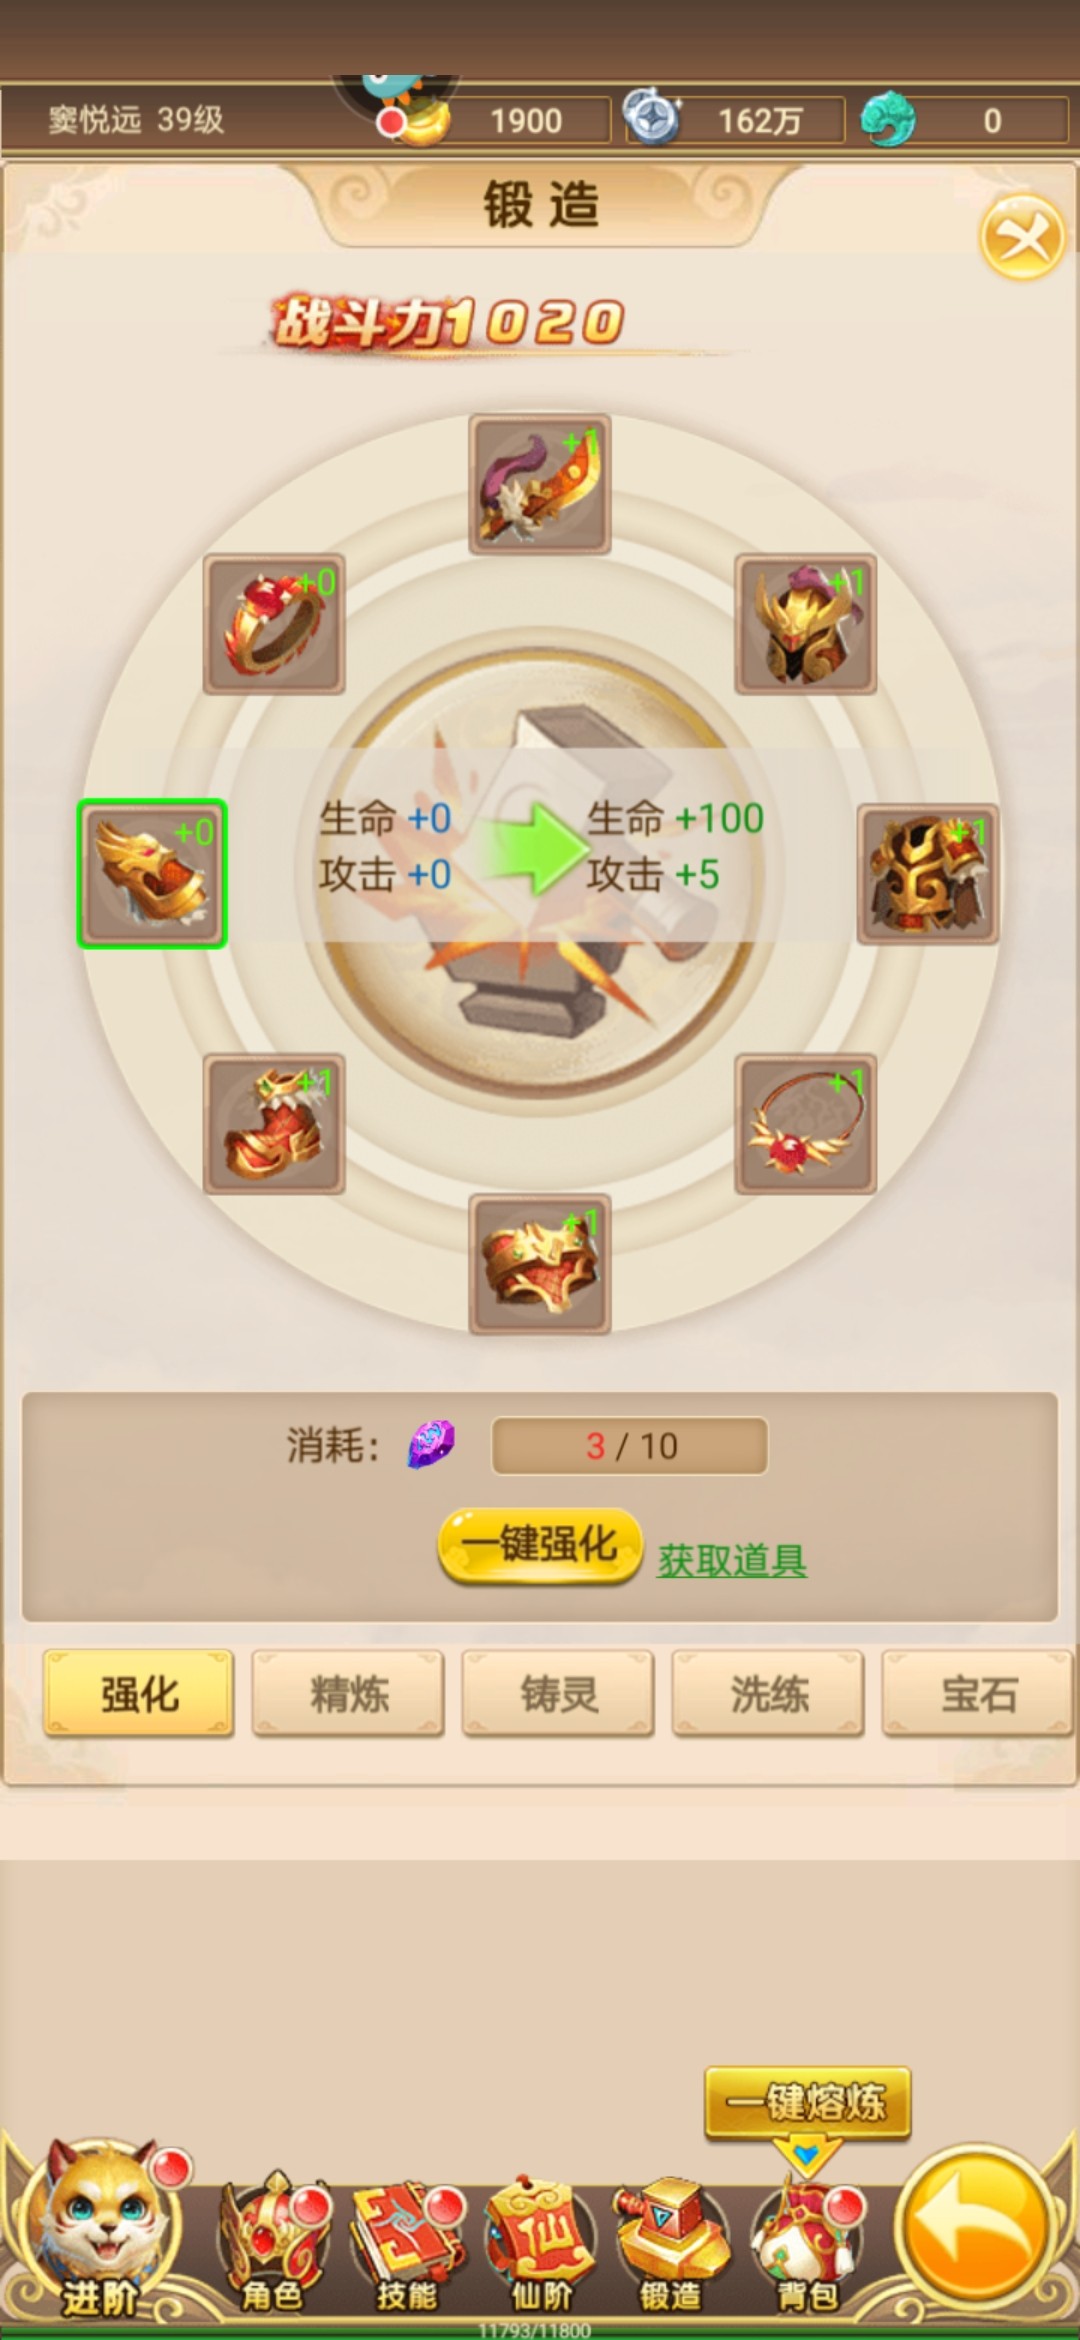Select the red boots equipment slot
Image resolution: width=1080 pixels, height=2340 pixels.
(274, 1124)
